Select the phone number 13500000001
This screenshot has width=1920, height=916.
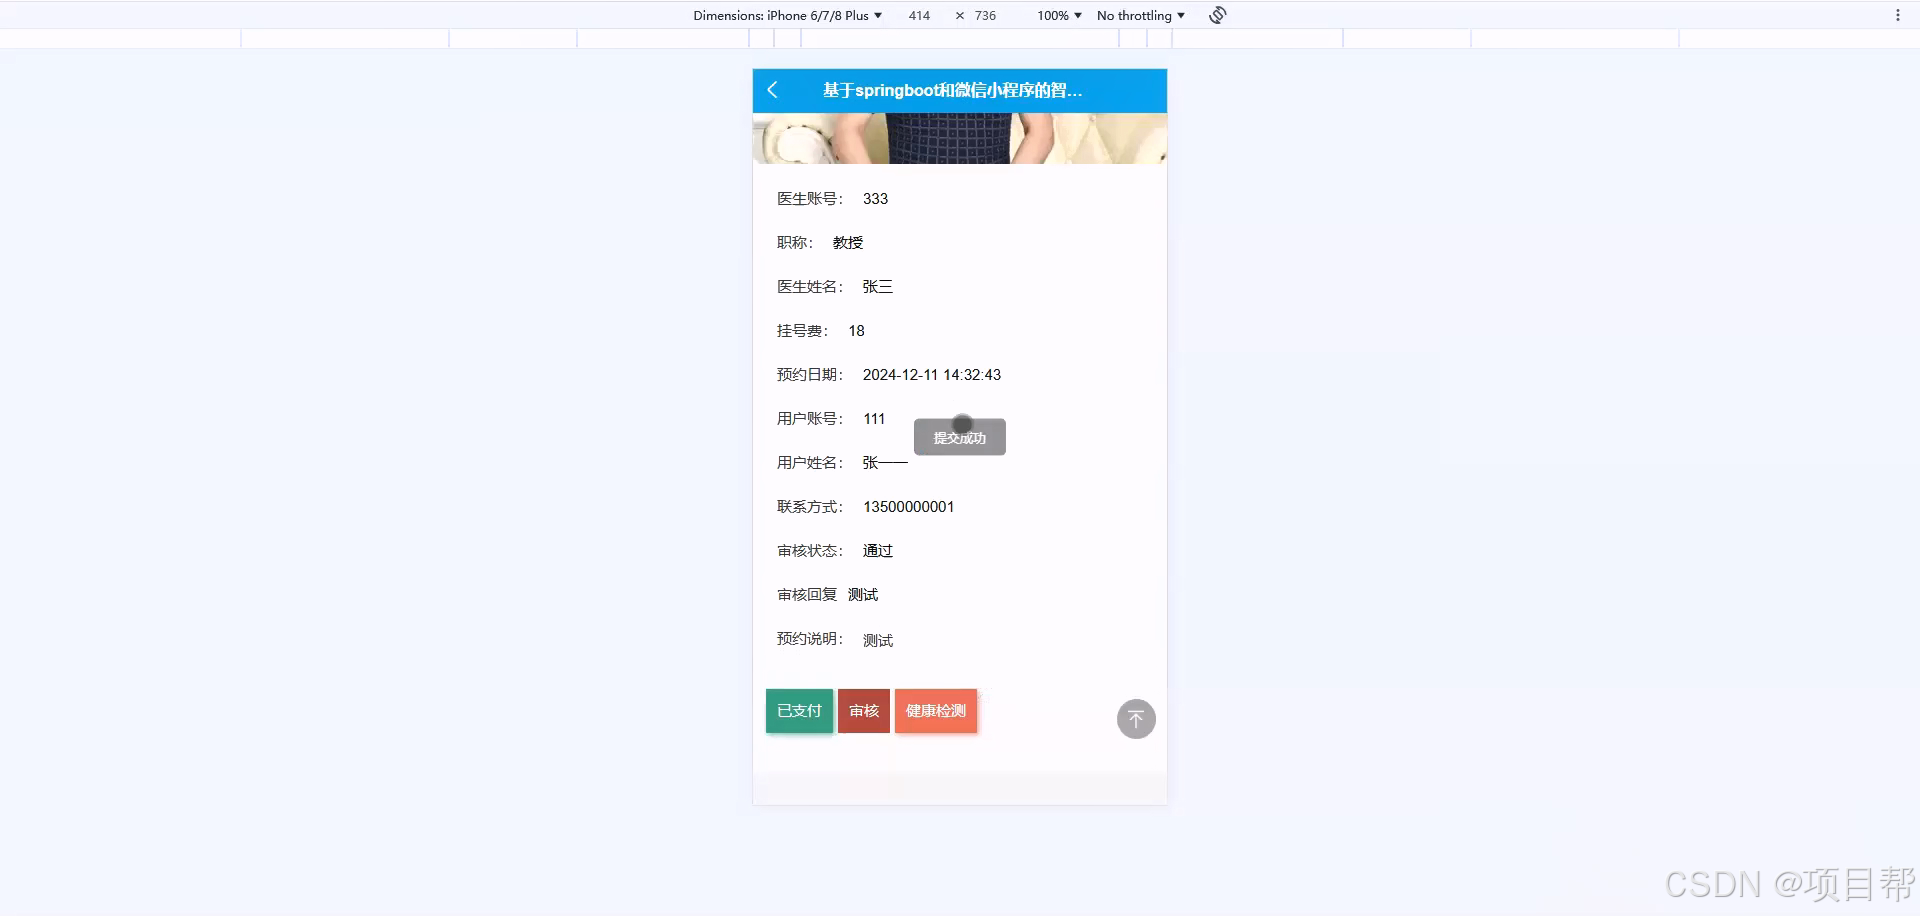pos(908,507)
